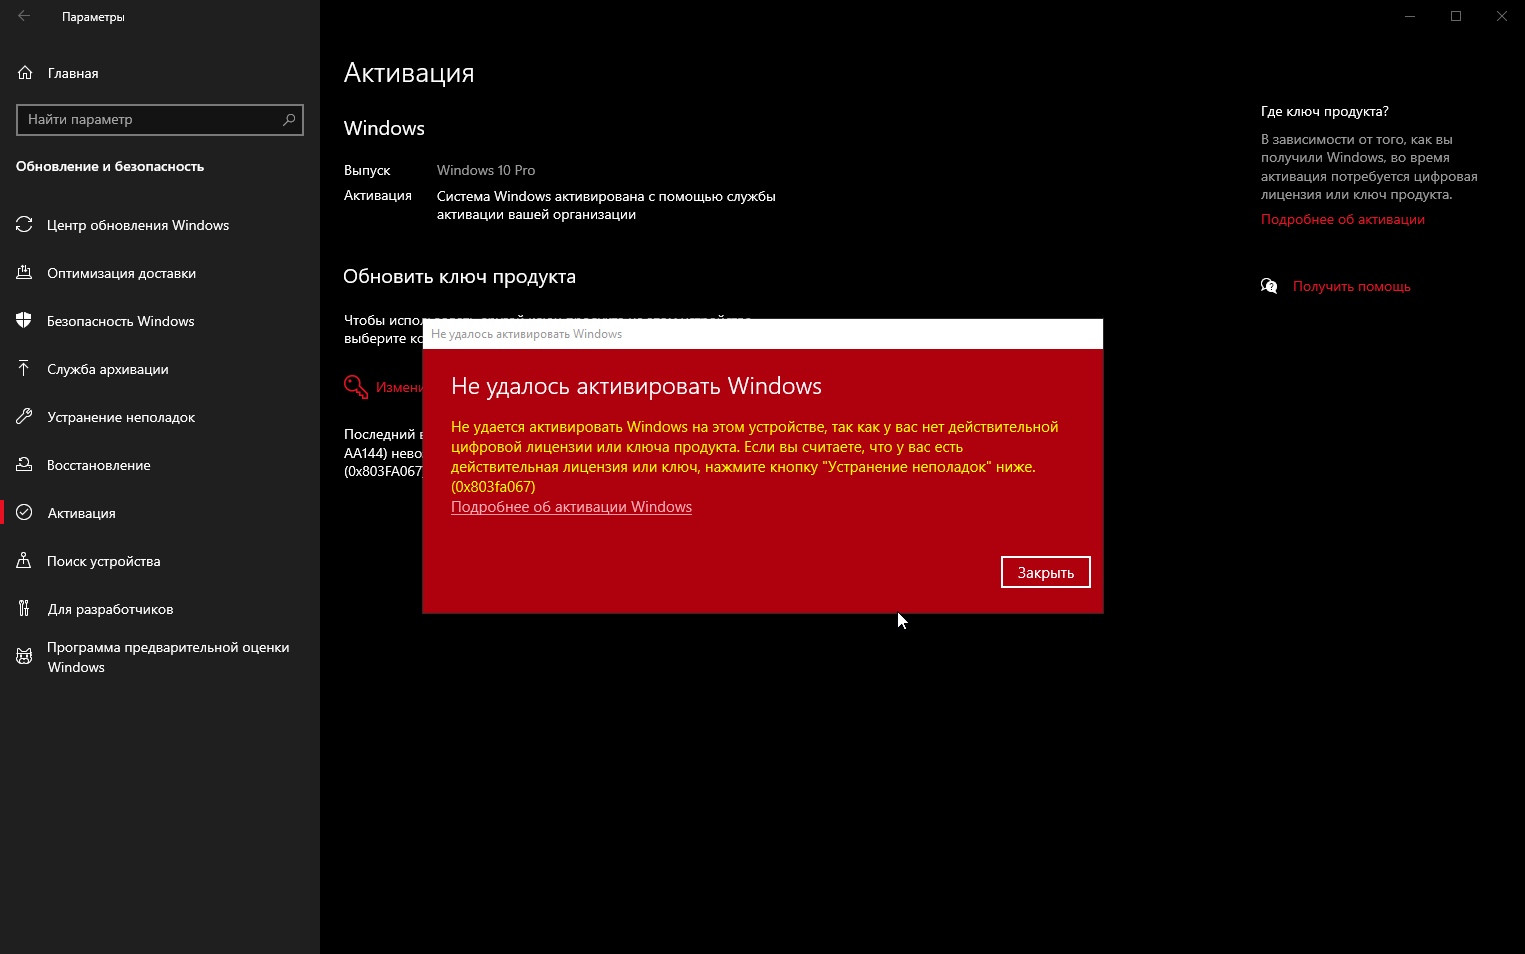Click the Backup upload arrow icon
Screen dimensions: 1525x954
24,369
